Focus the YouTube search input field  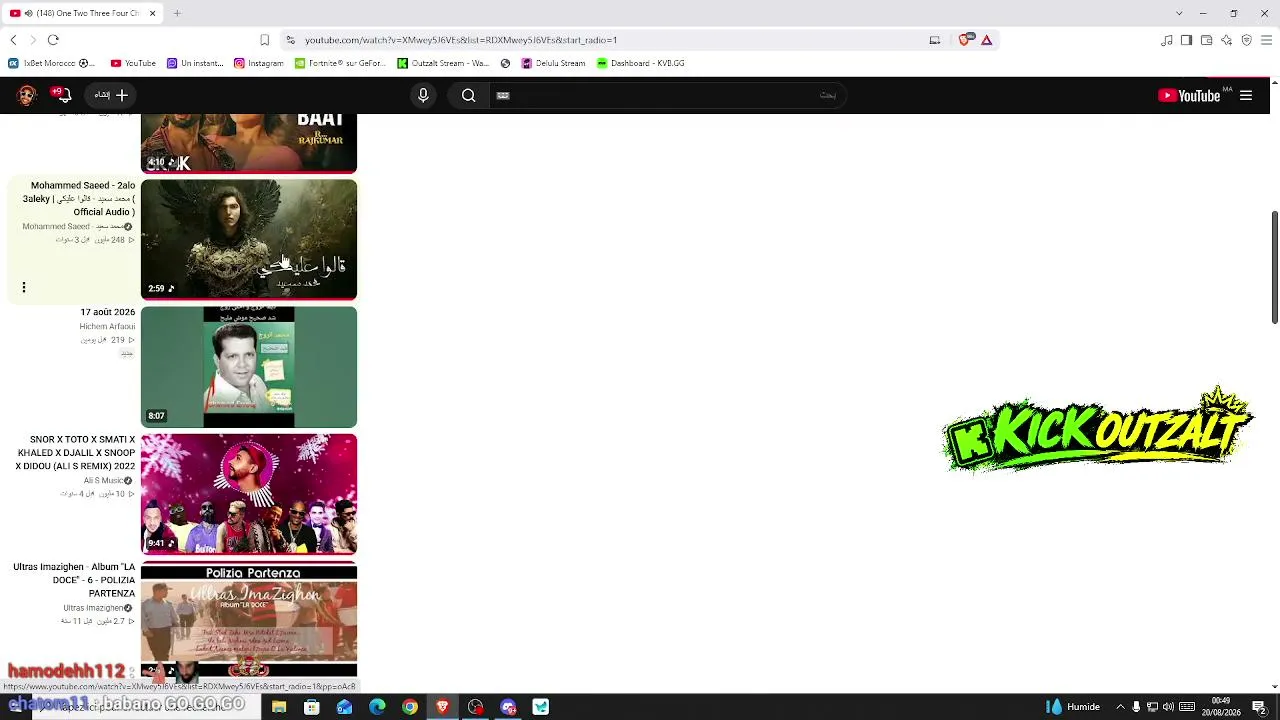(x=670, y=95)
